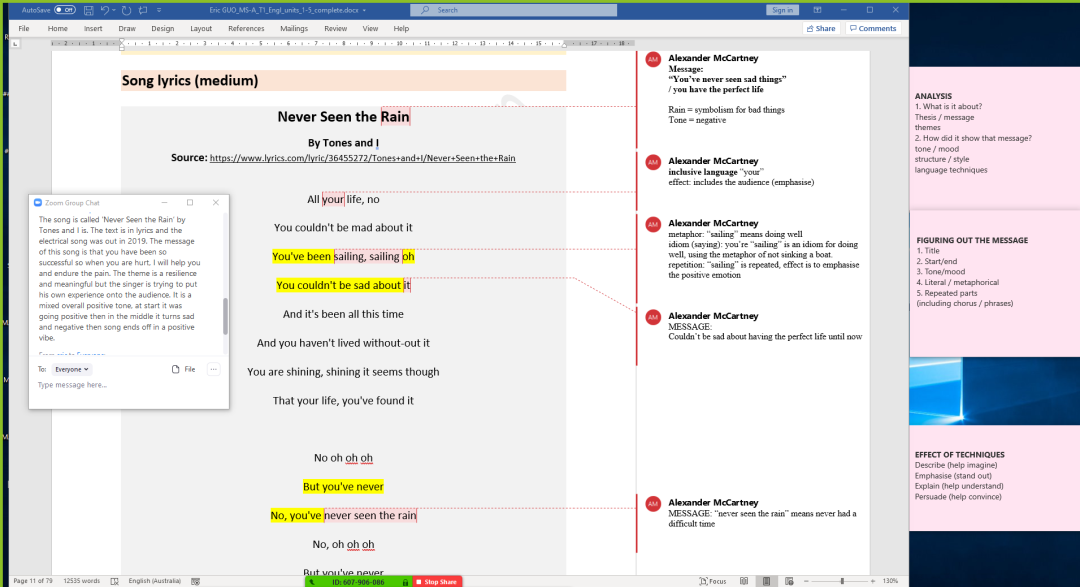
Task: Click the Save icon in title bar
Action: tap(88, 10)
